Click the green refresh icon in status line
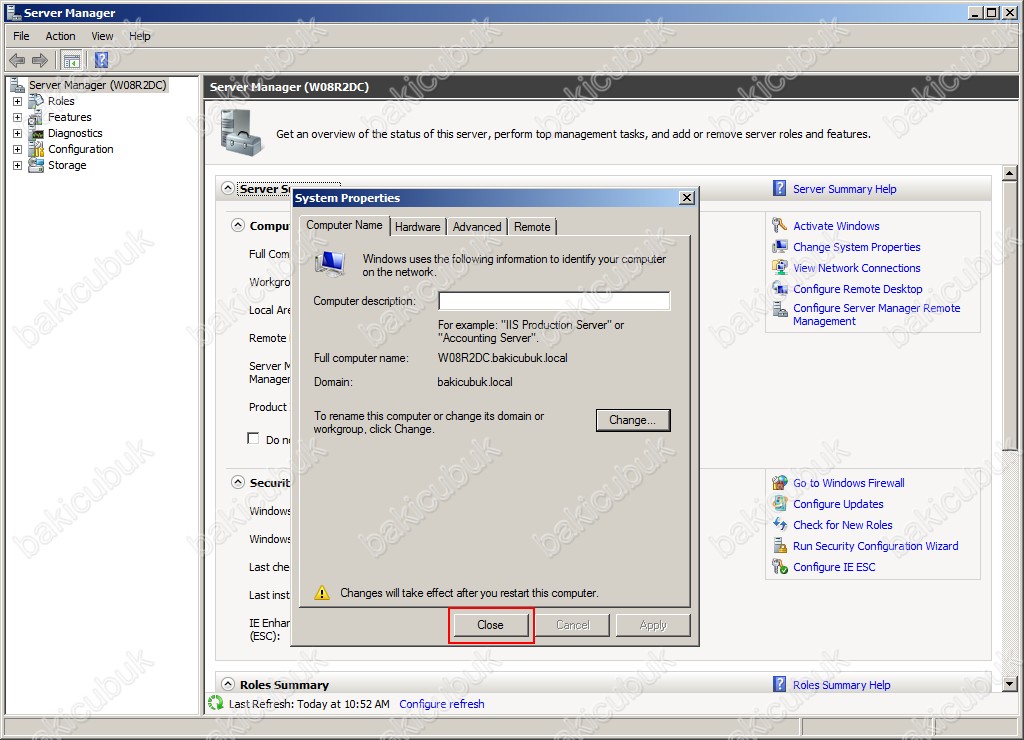 pos(216,703)
